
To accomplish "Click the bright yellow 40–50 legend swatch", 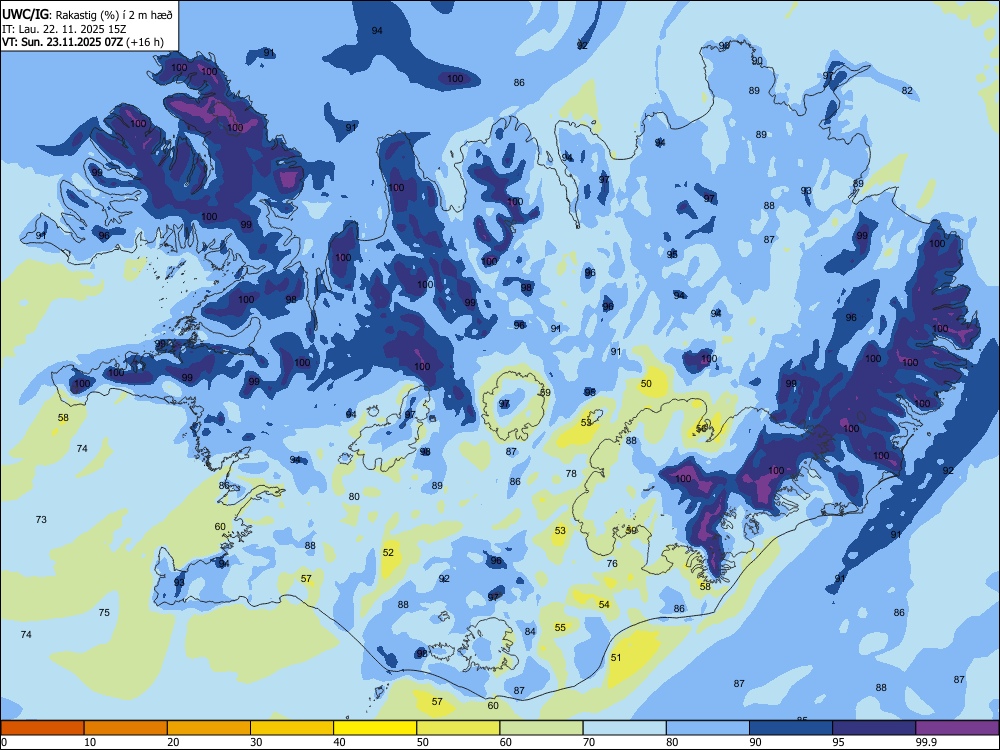I will tap(375, 728).
